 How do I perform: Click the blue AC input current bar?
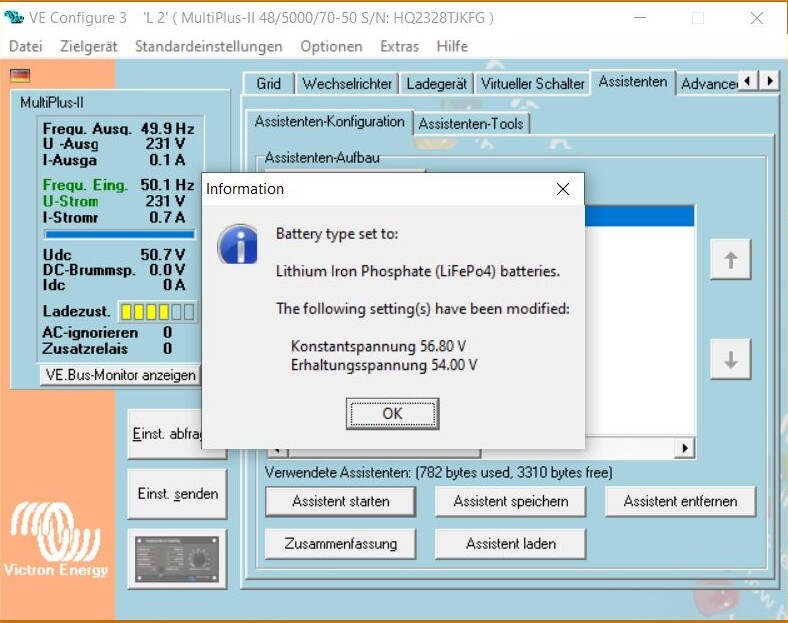(120, 234)
